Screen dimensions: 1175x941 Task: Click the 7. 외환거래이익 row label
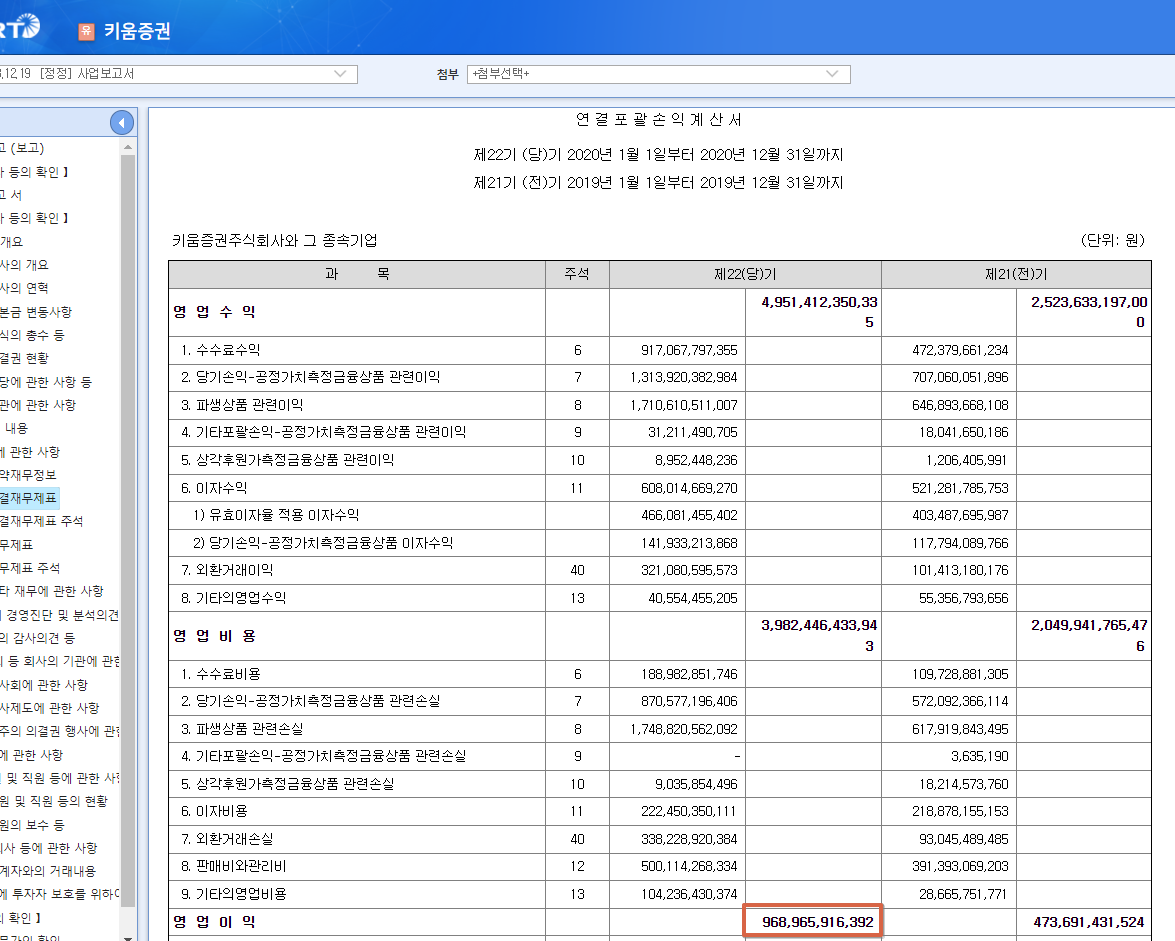[x=227, y=570]
